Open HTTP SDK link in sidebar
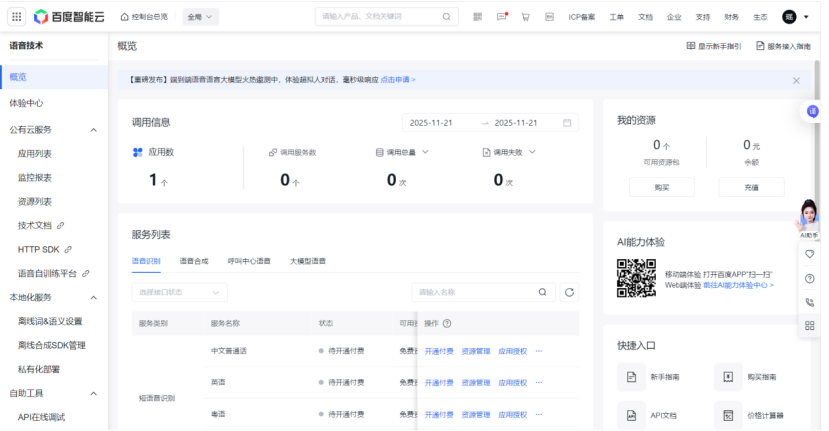Viewport: 829px width, 431px height. click(44, 250)
